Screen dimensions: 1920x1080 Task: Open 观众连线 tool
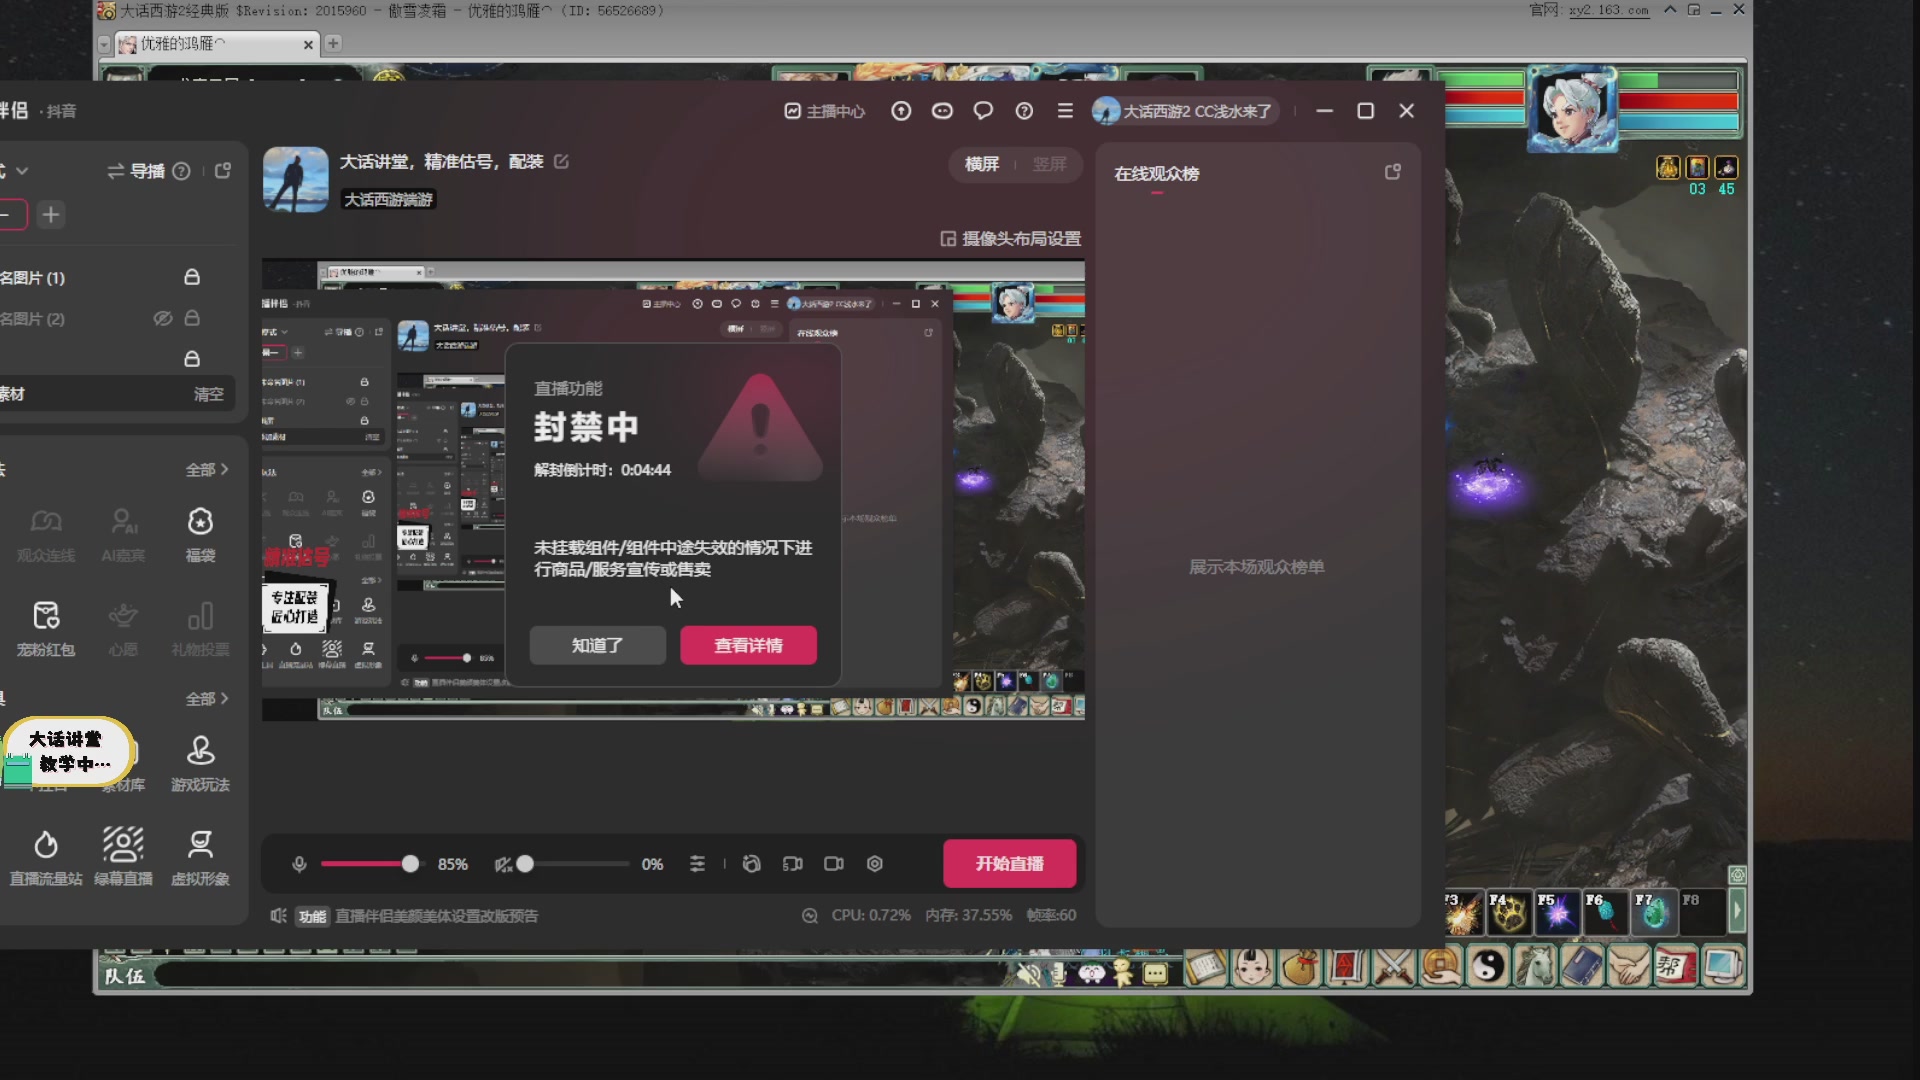coord(46,535)
